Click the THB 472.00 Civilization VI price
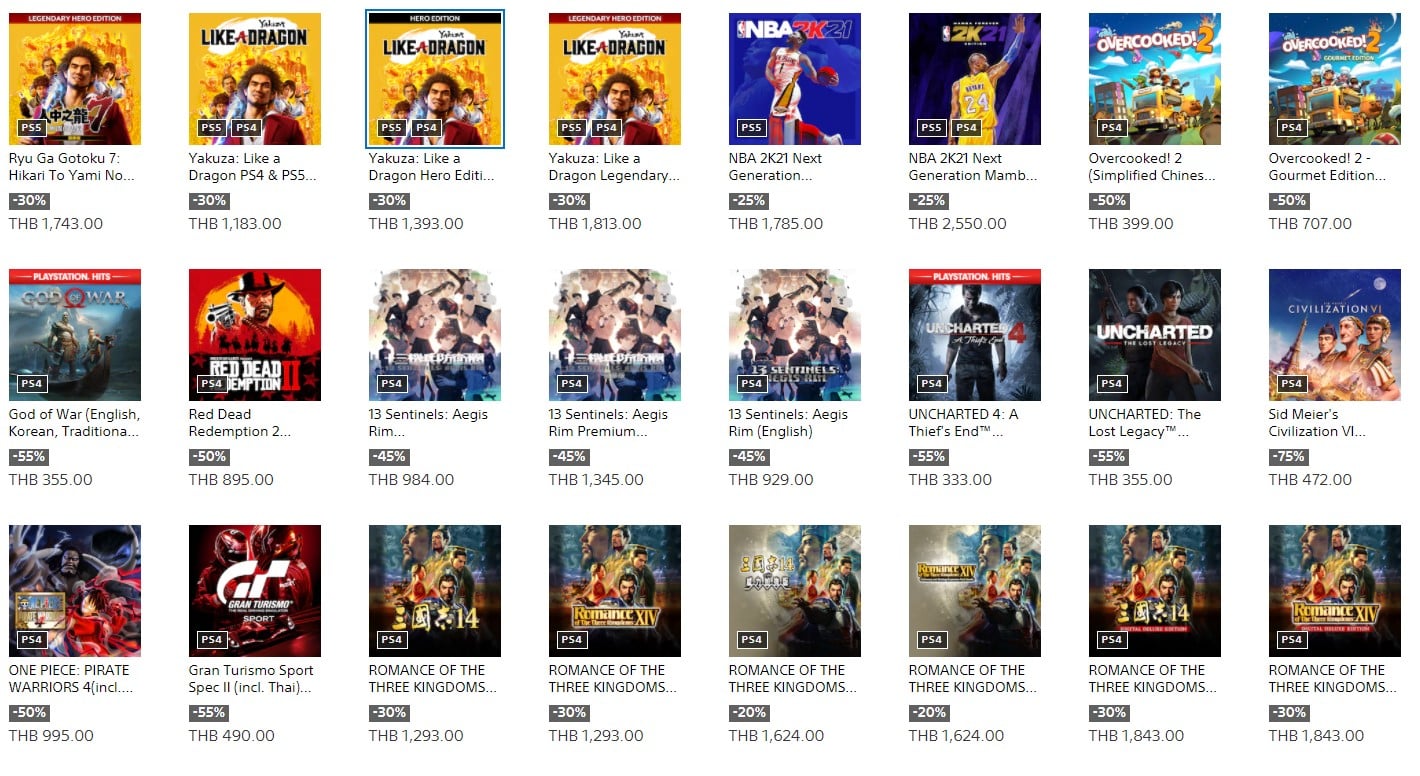The height and width of the screenshot is (776, 1420). click(1310, 480)
